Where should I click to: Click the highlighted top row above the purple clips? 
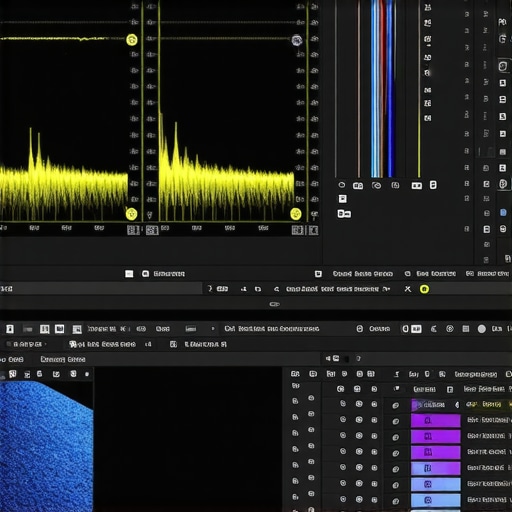pos(461,405)
